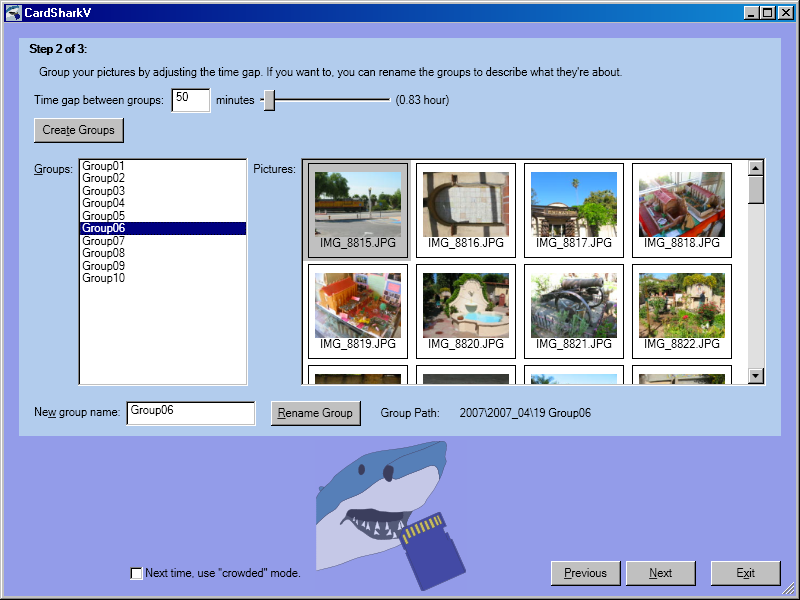Select the highlighted Group06 entry

pyautogui.click(x=163, y=228)
